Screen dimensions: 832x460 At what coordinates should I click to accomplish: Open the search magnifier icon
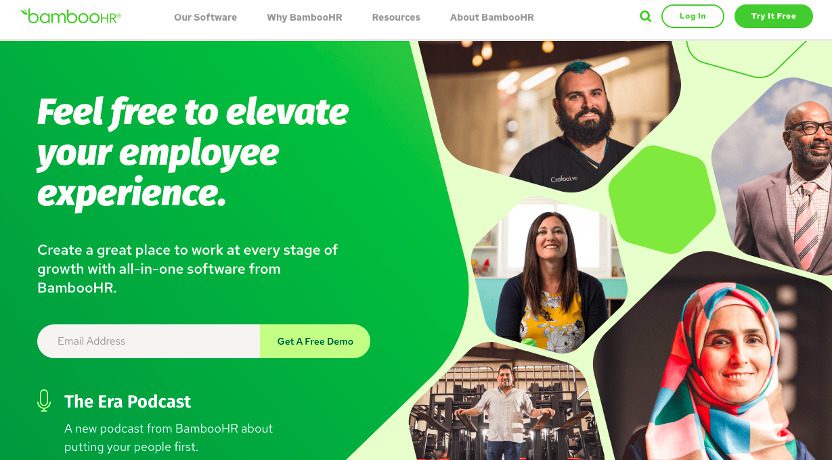tap(645, 16)
